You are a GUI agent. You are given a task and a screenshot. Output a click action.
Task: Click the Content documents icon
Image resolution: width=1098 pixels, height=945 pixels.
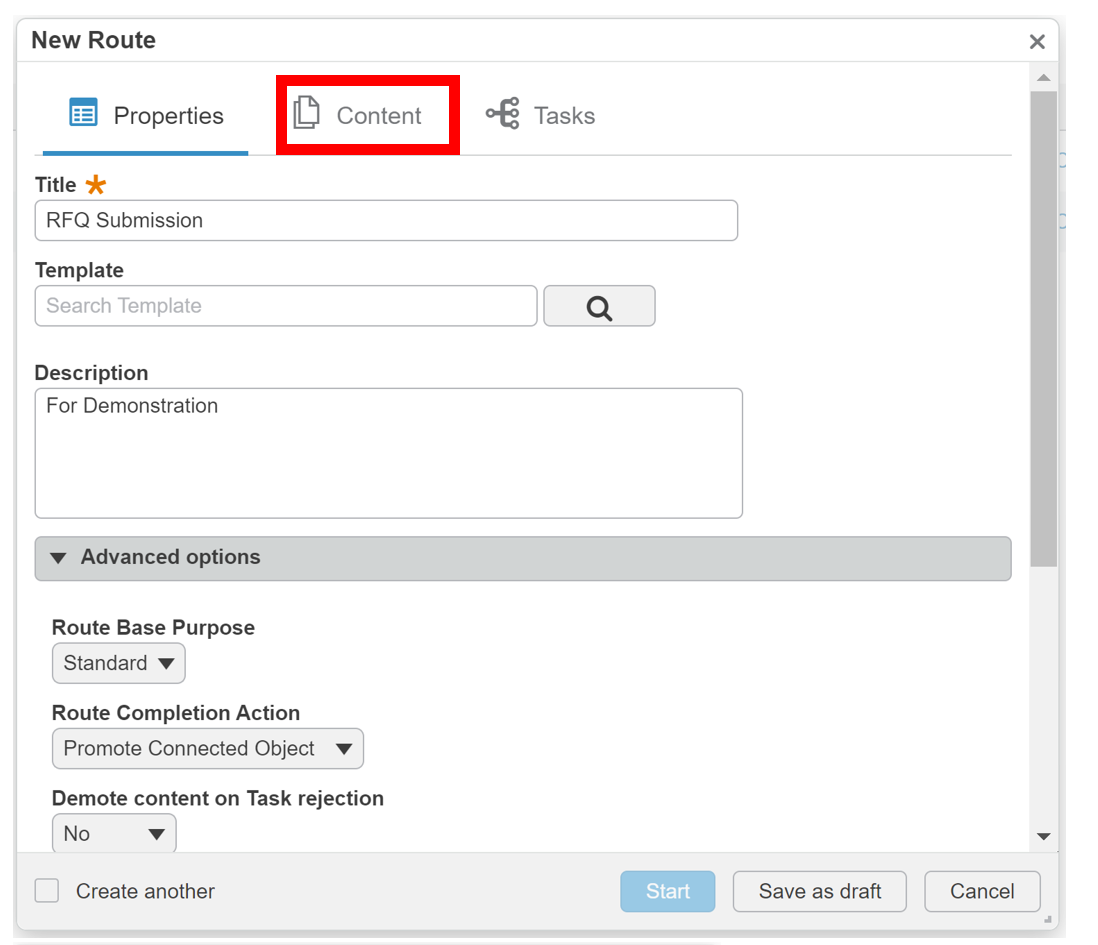(x=306, y=113)
